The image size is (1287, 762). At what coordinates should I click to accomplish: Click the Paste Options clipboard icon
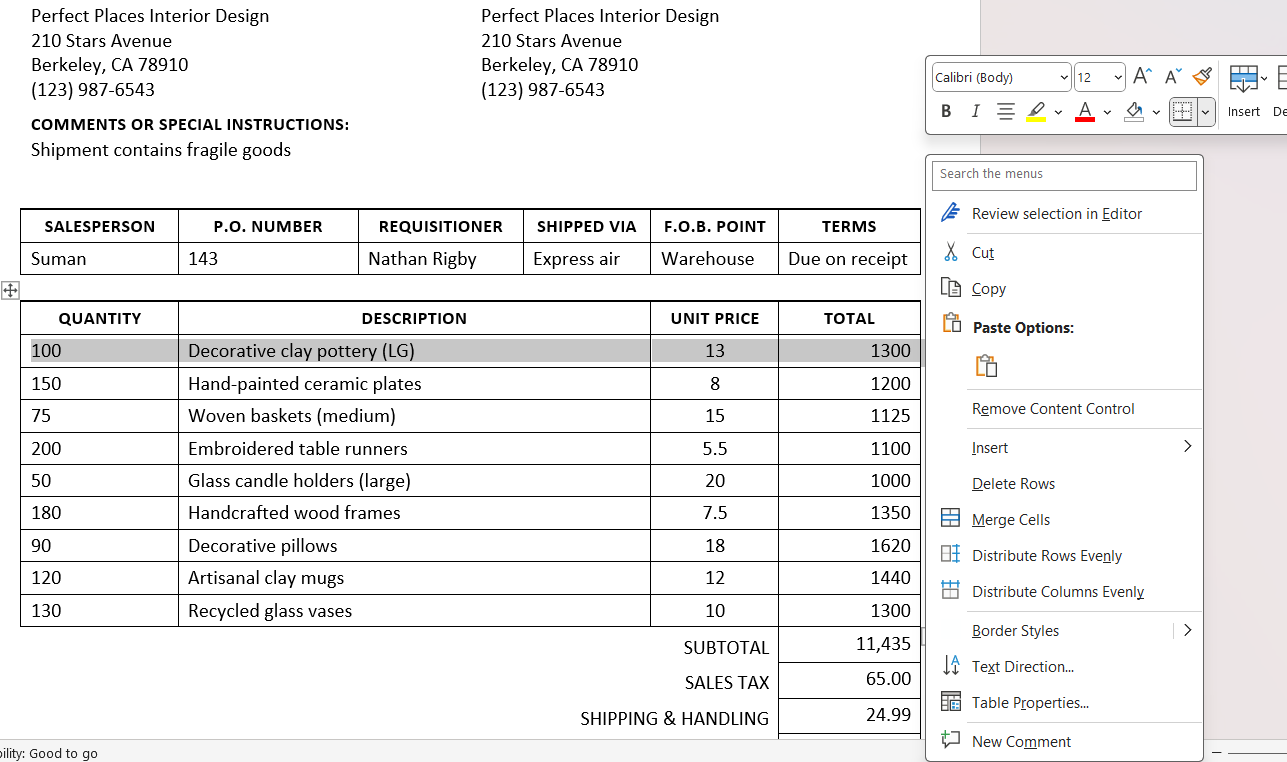coord(951,324)
